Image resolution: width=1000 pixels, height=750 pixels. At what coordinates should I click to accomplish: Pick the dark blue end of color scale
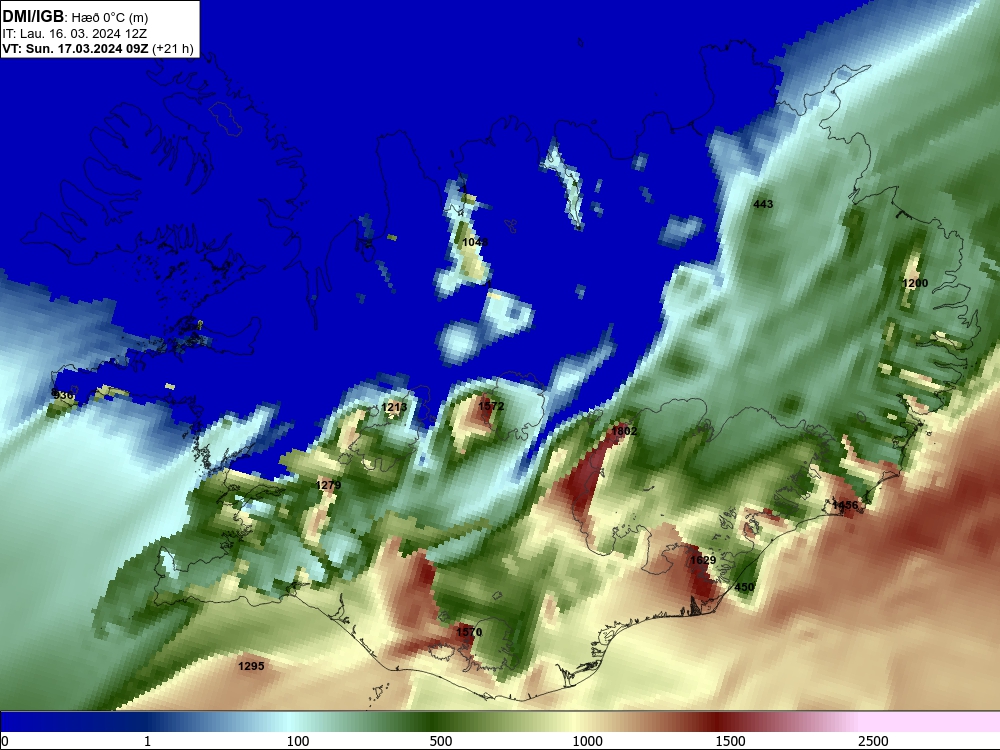point(13,721)
